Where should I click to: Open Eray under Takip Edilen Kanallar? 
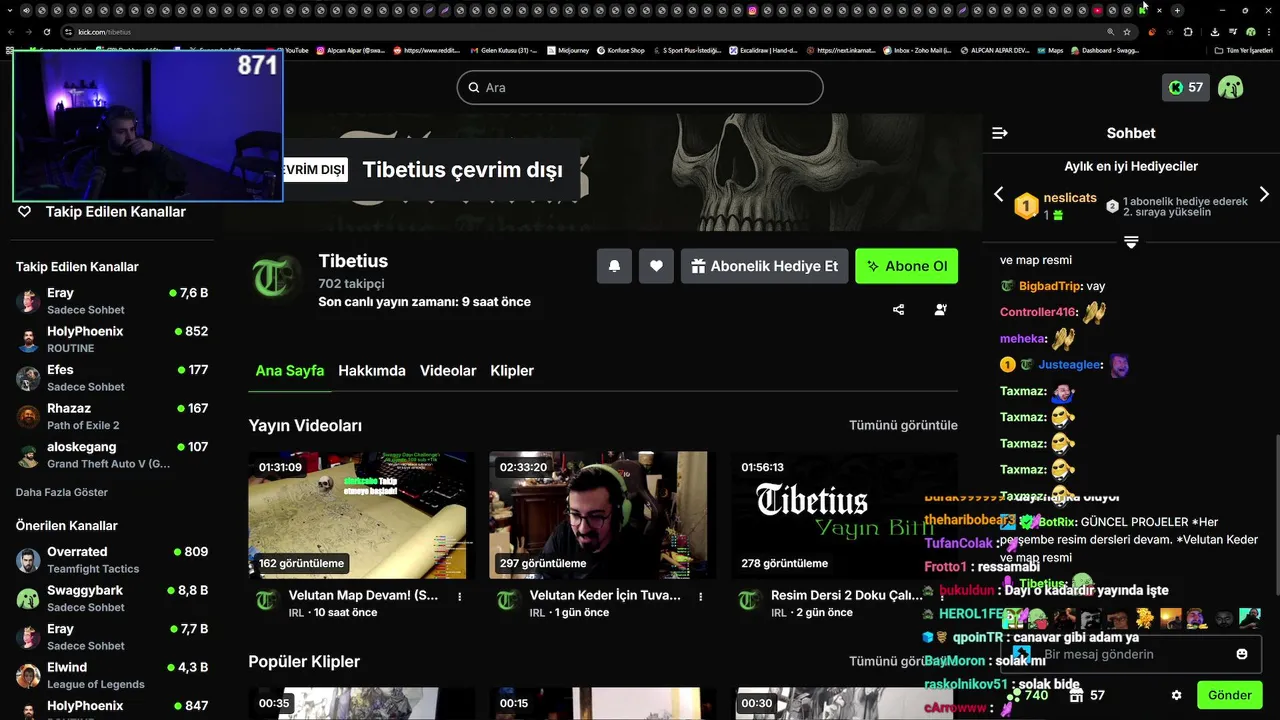(112, 301)
